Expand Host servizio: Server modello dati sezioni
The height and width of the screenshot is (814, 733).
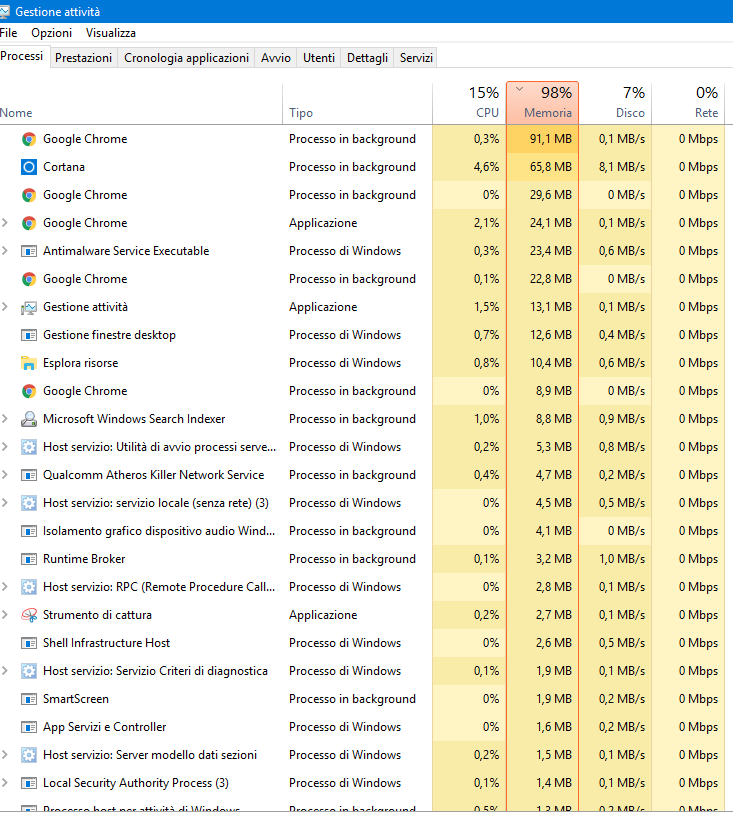5,755
